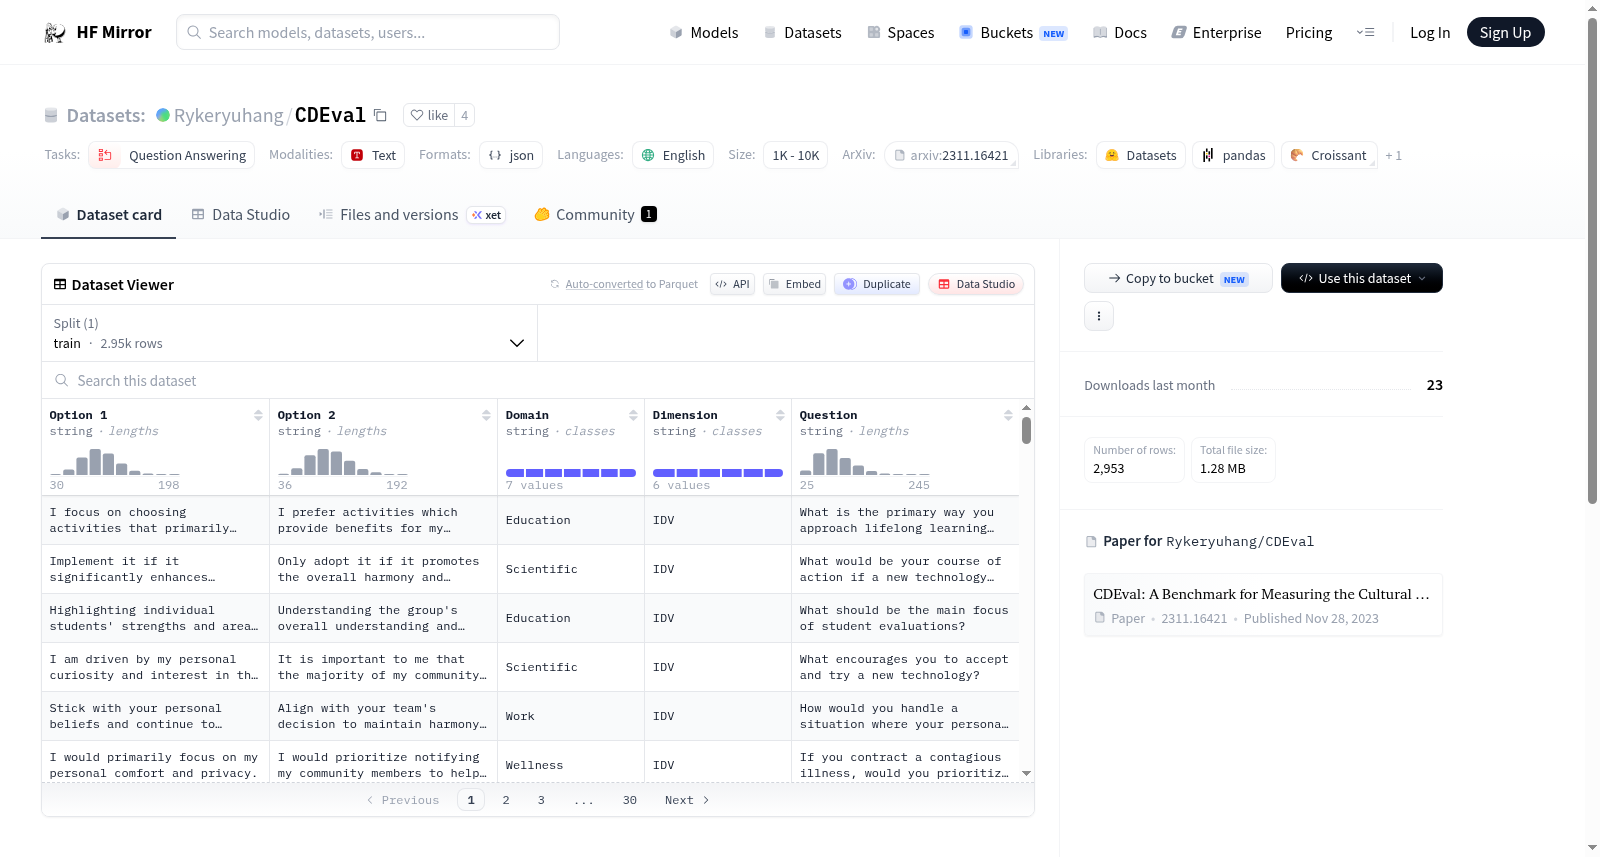
Task: Click the table vertical scrollbar thumb
Action: coord(1026,430)
